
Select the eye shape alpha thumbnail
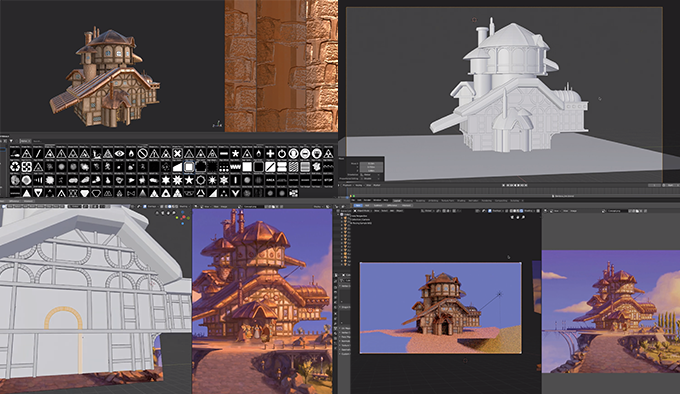point(119,153)
